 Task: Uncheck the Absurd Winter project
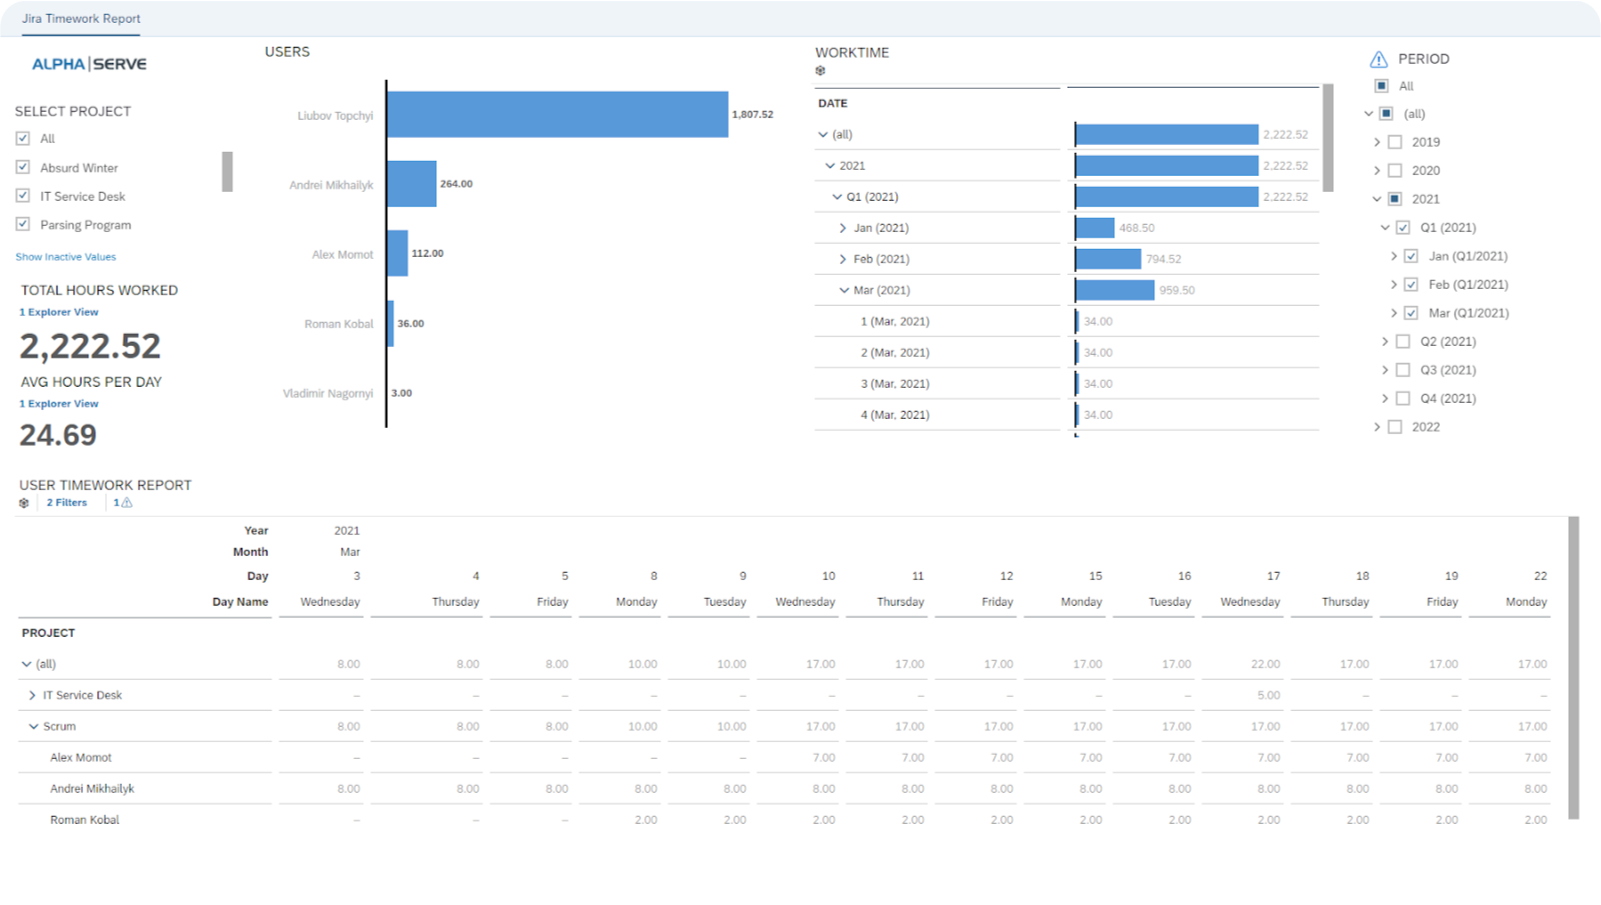[x=23, y=167]
